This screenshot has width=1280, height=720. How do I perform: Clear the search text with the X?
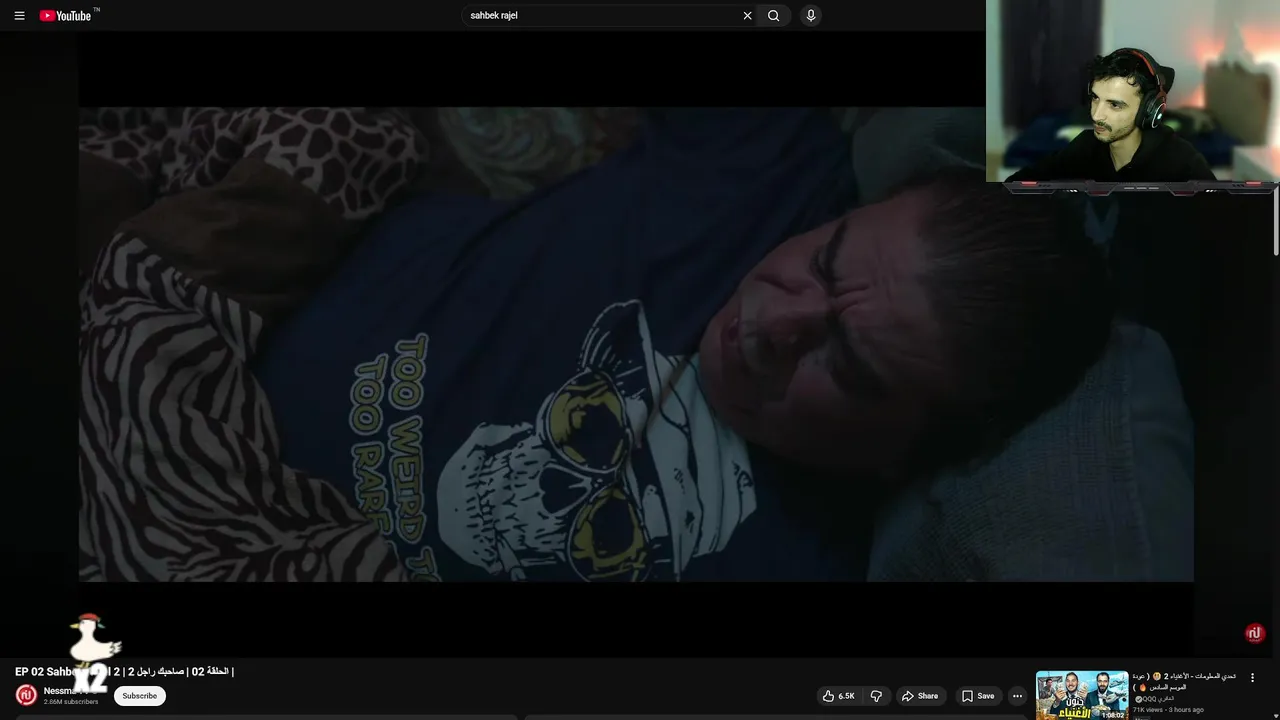click(x=747, y=15)
